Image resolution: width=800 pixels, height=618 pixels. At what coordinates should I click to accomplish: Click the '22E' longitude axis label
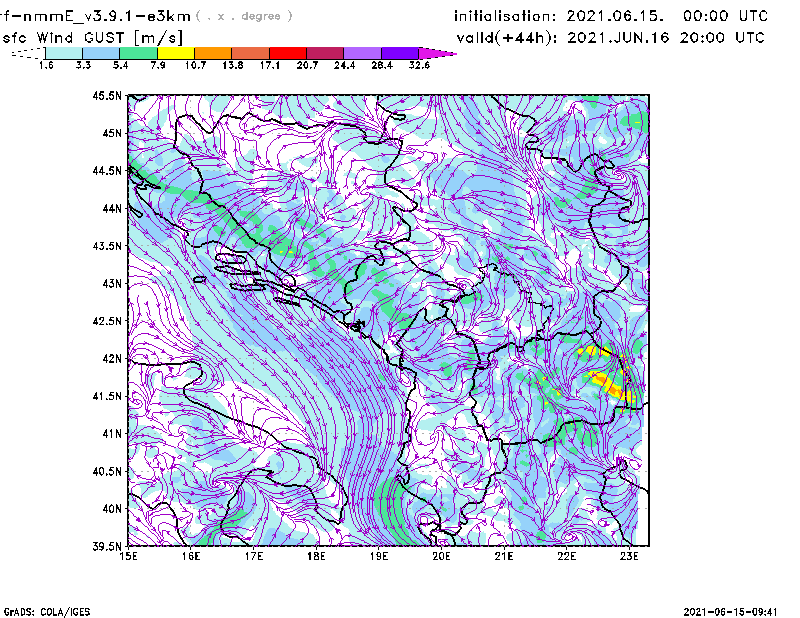[x=566, y=556]
